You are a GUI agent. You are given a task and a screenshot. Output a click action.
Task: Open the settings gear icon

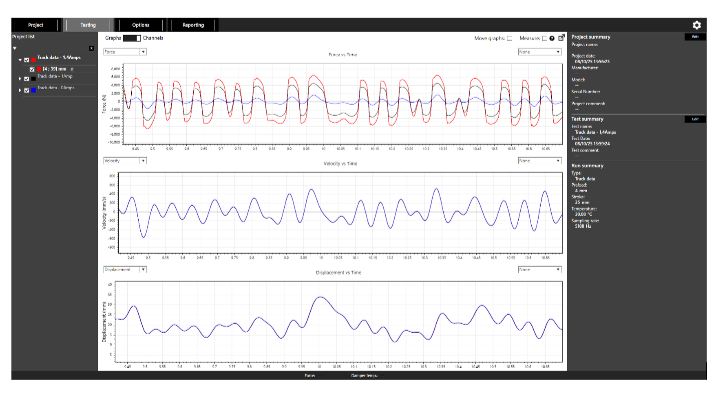pyautogui.click(x=696, y=25)
